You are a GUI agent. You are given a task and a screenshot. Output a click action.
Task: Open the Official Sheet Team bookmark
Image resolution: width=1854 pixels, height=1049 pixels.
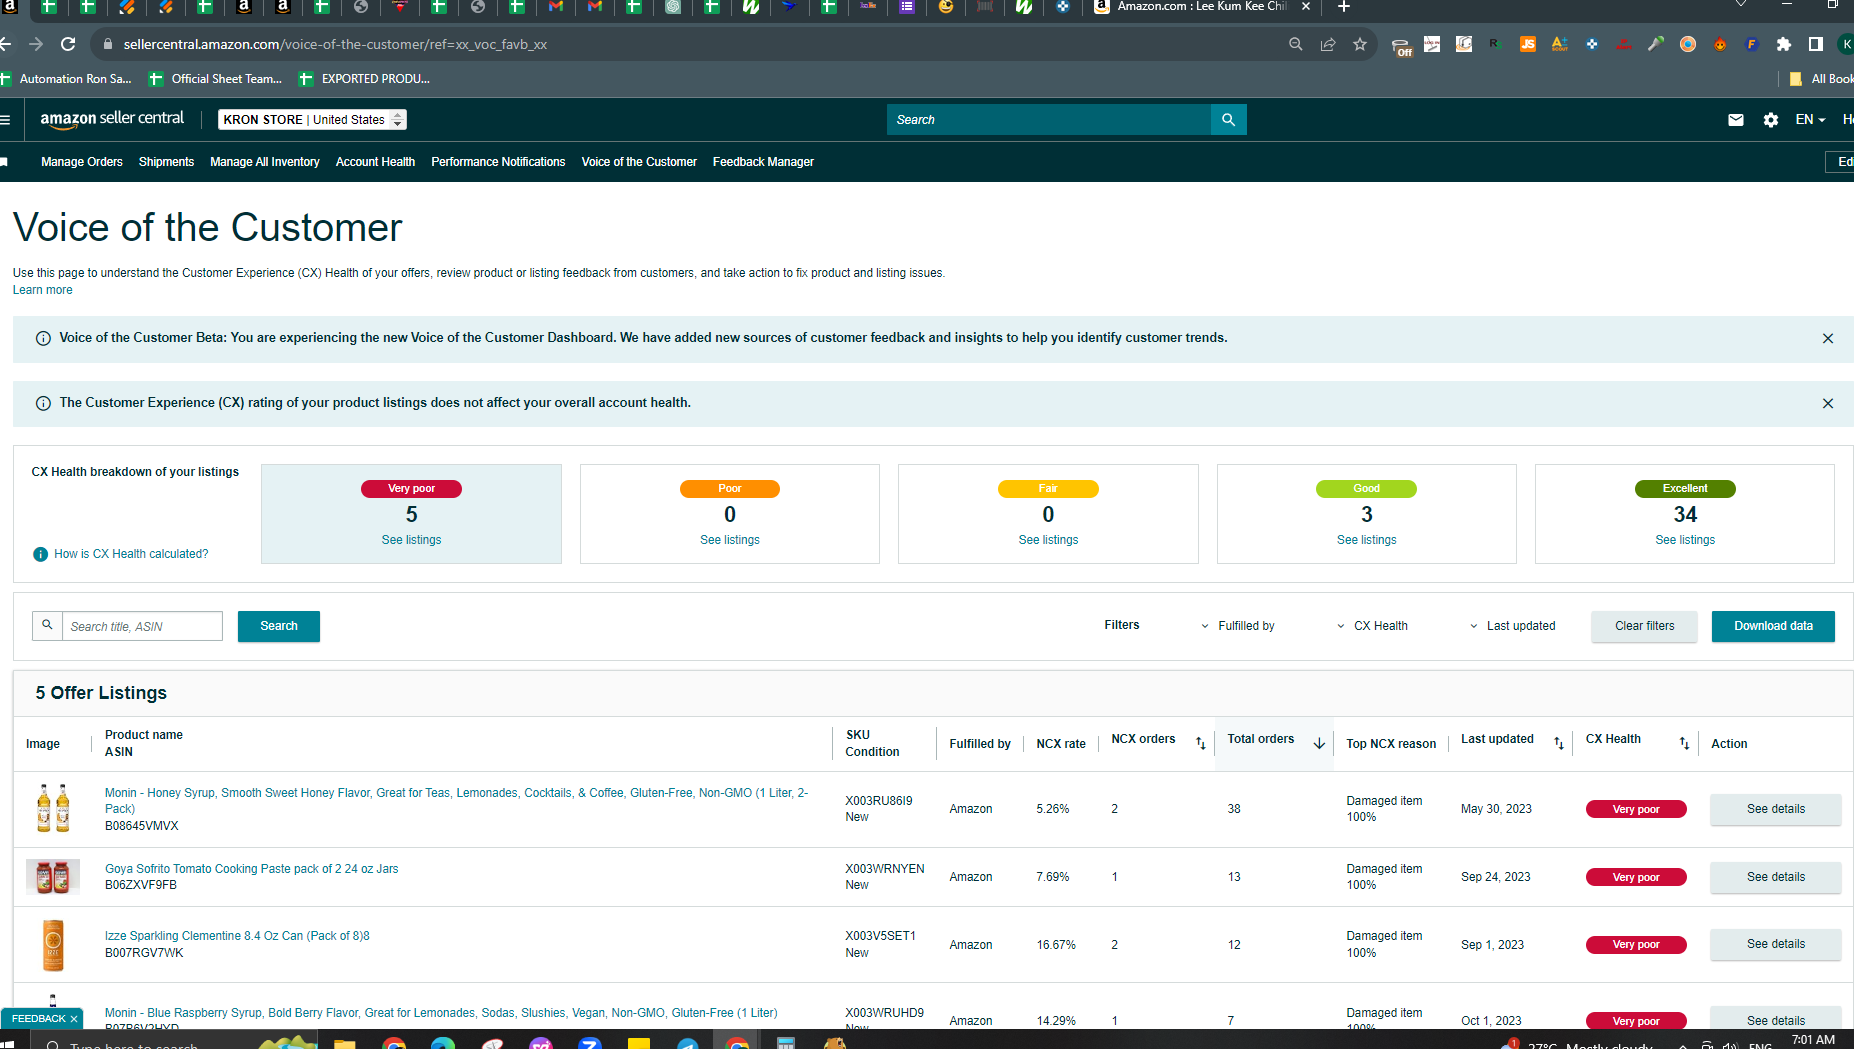[215, 79]
